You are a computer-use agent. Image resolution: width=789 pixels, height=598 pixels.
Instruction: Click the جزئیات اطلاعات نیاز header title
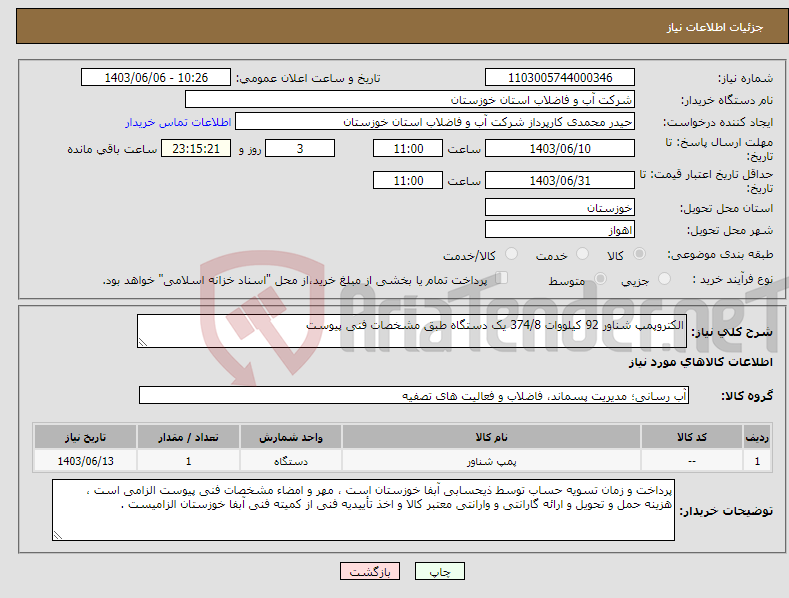[715, 27]
